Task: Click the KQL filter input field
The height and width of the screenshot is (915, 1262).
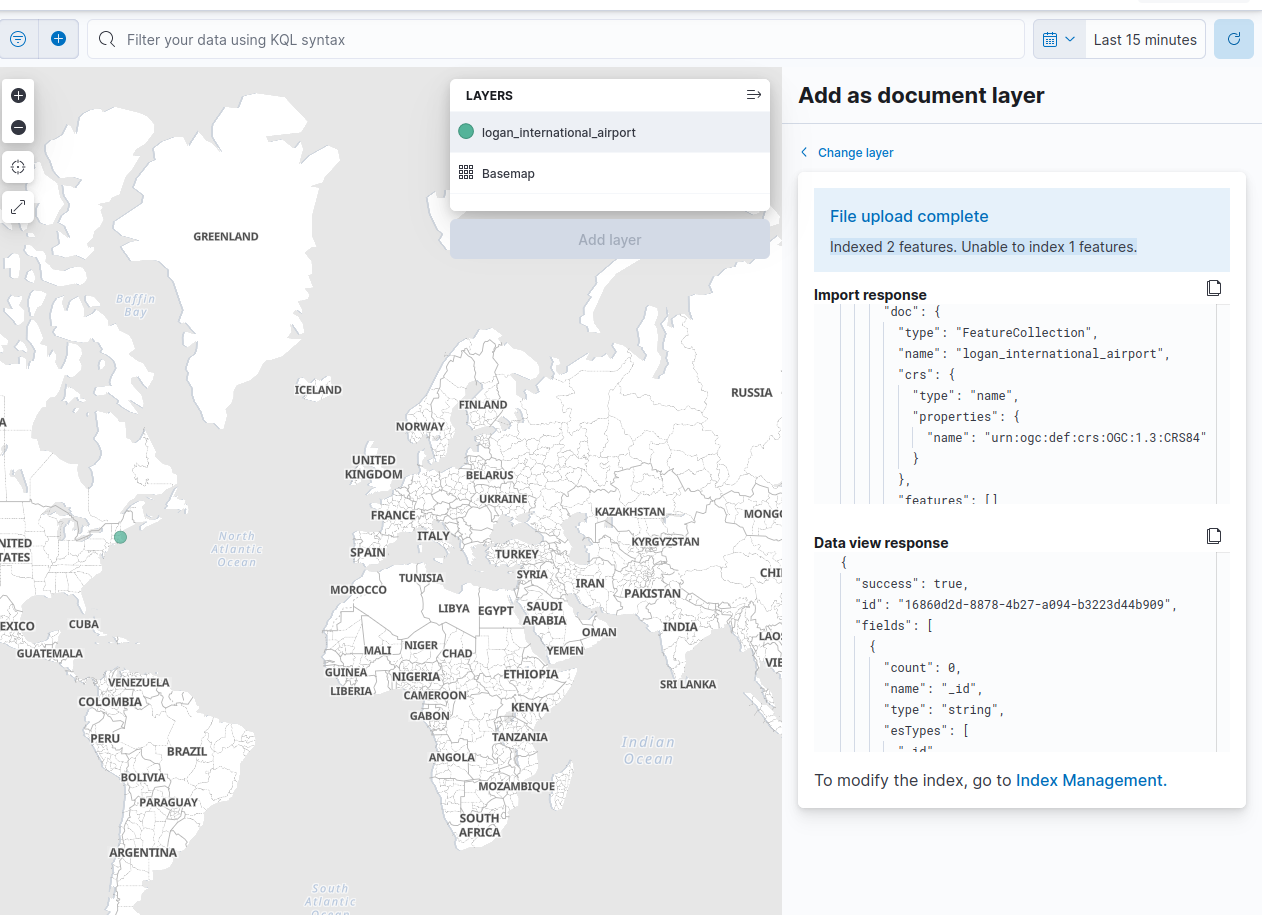Action: point(400,39)
